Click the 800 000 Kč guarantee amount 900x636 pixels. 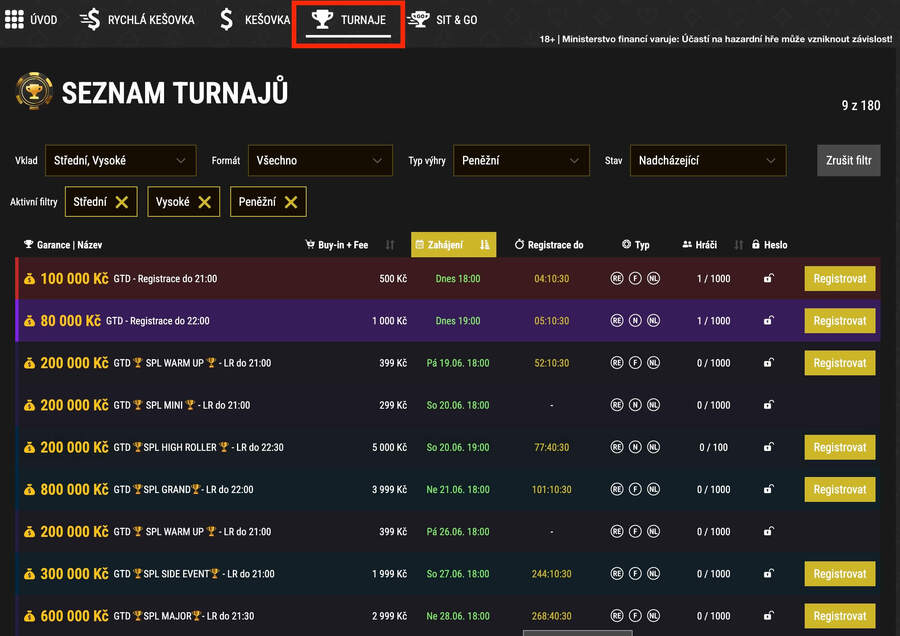[x=75, y=490]
